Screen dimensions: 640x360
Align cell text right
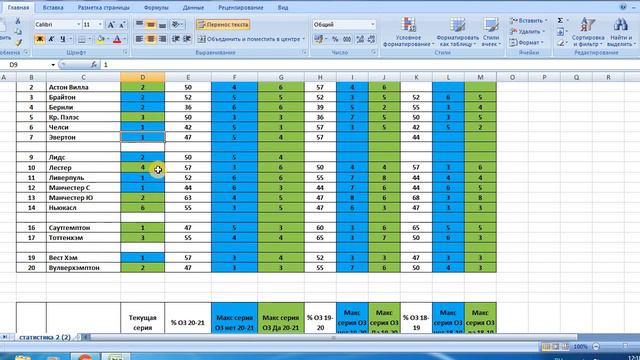[162, 39]
